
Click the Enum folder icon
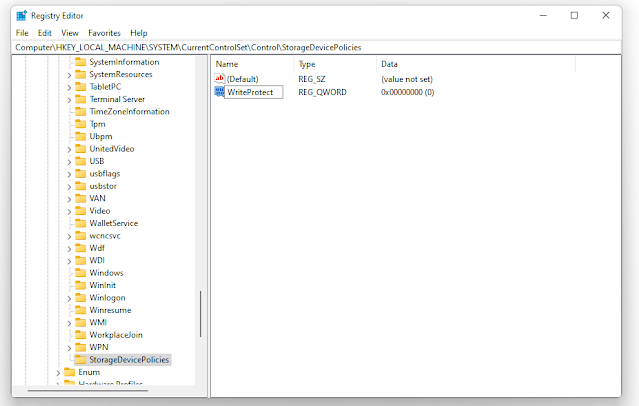click(70, 372)
